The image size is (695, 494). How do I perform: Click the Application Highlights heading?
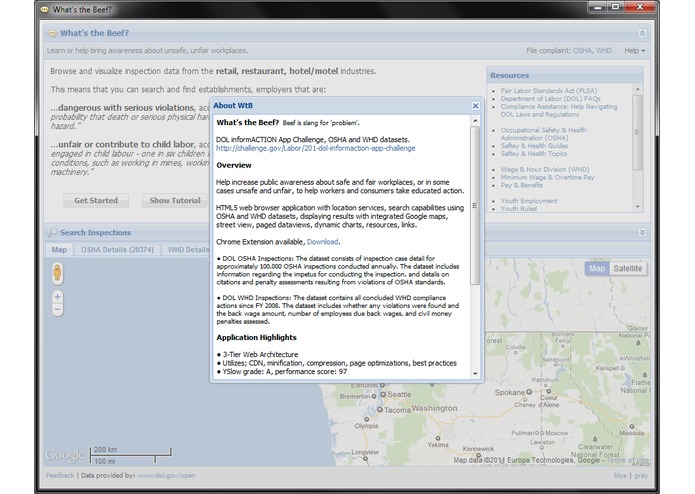click(x=256, y=338)
